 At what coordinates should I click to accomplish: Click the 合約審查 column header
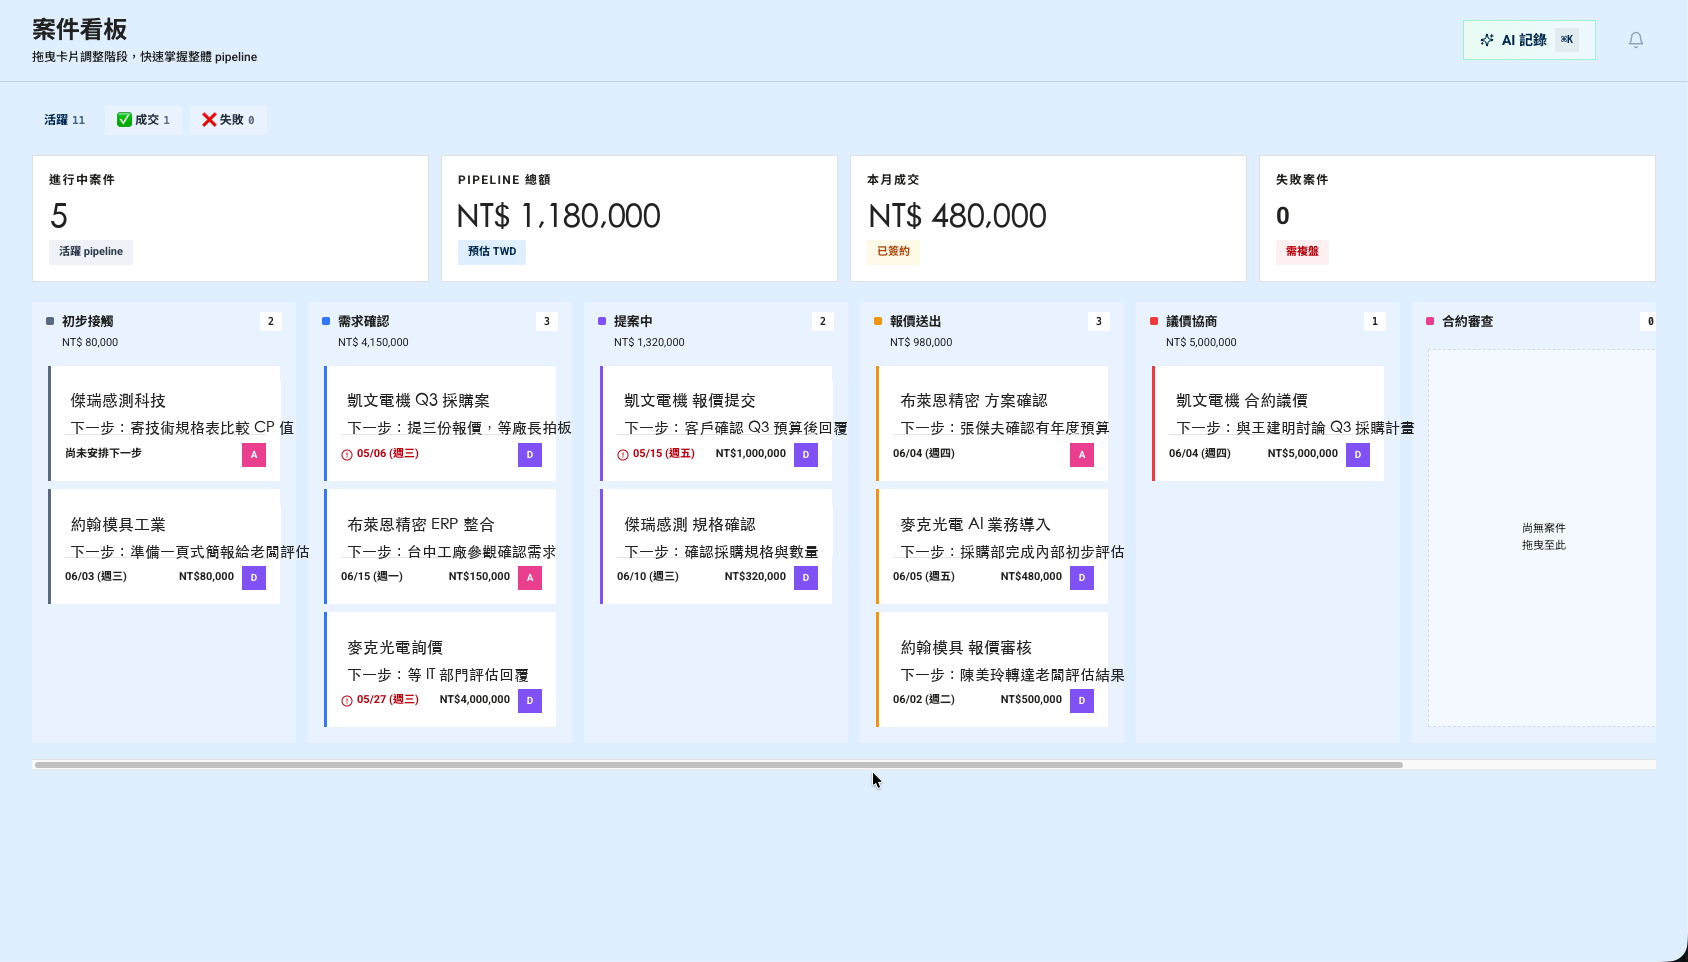(x=1468, y=321)
